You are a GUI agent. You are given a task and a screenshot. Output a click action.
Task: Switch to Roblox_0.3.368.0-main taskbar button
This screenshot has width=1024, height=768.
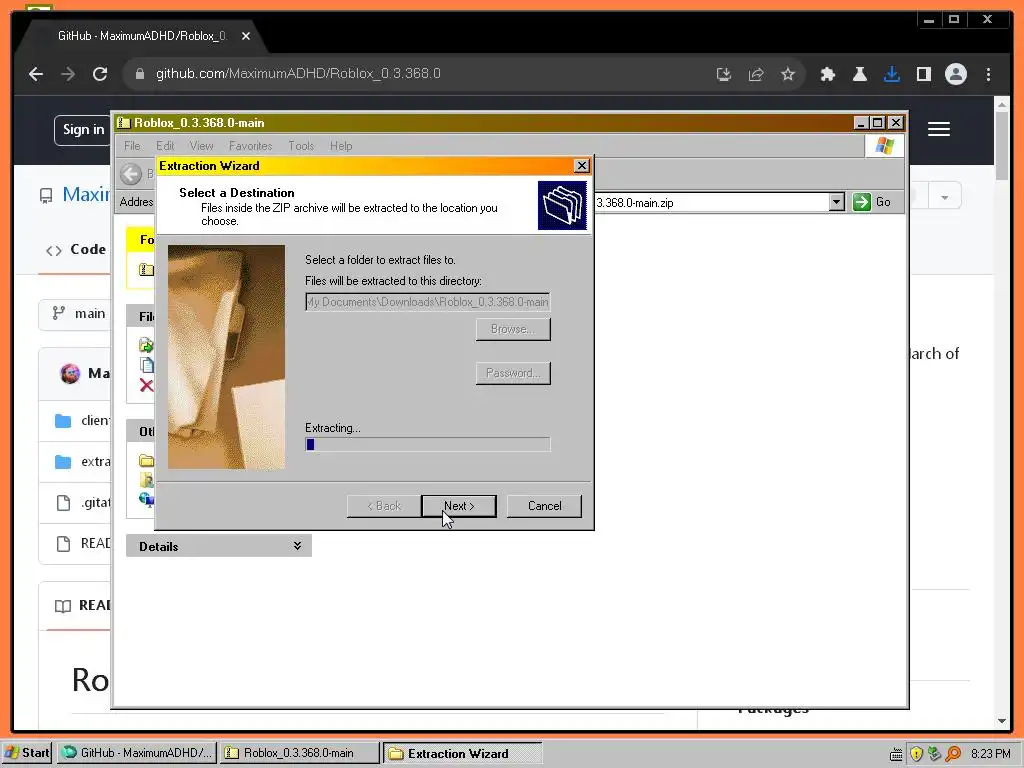click(x=299, y=753)
